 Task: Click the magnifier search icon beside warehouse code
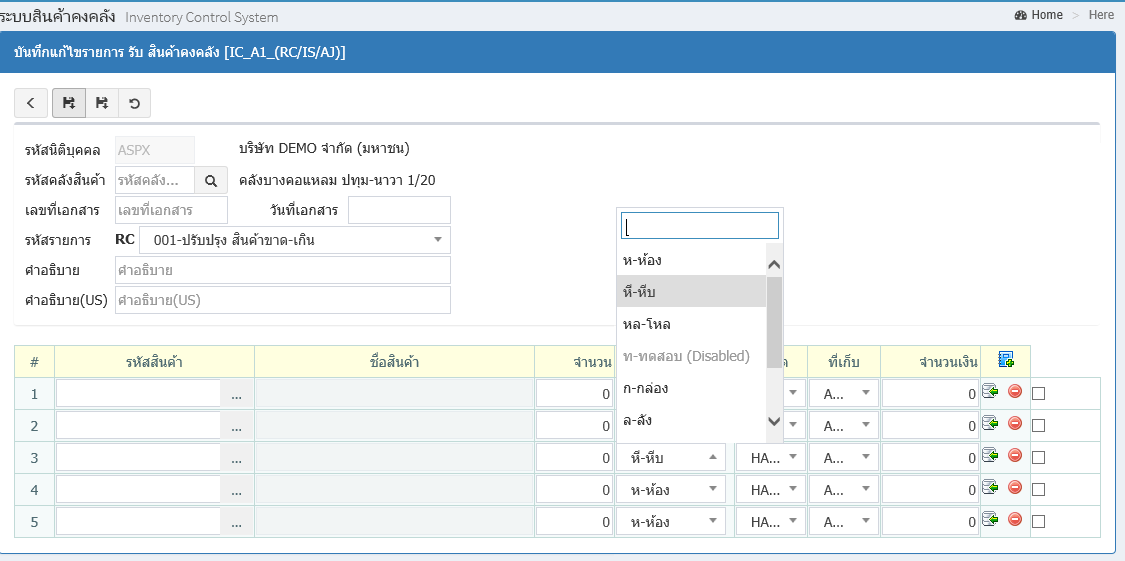tap(211, 180)
